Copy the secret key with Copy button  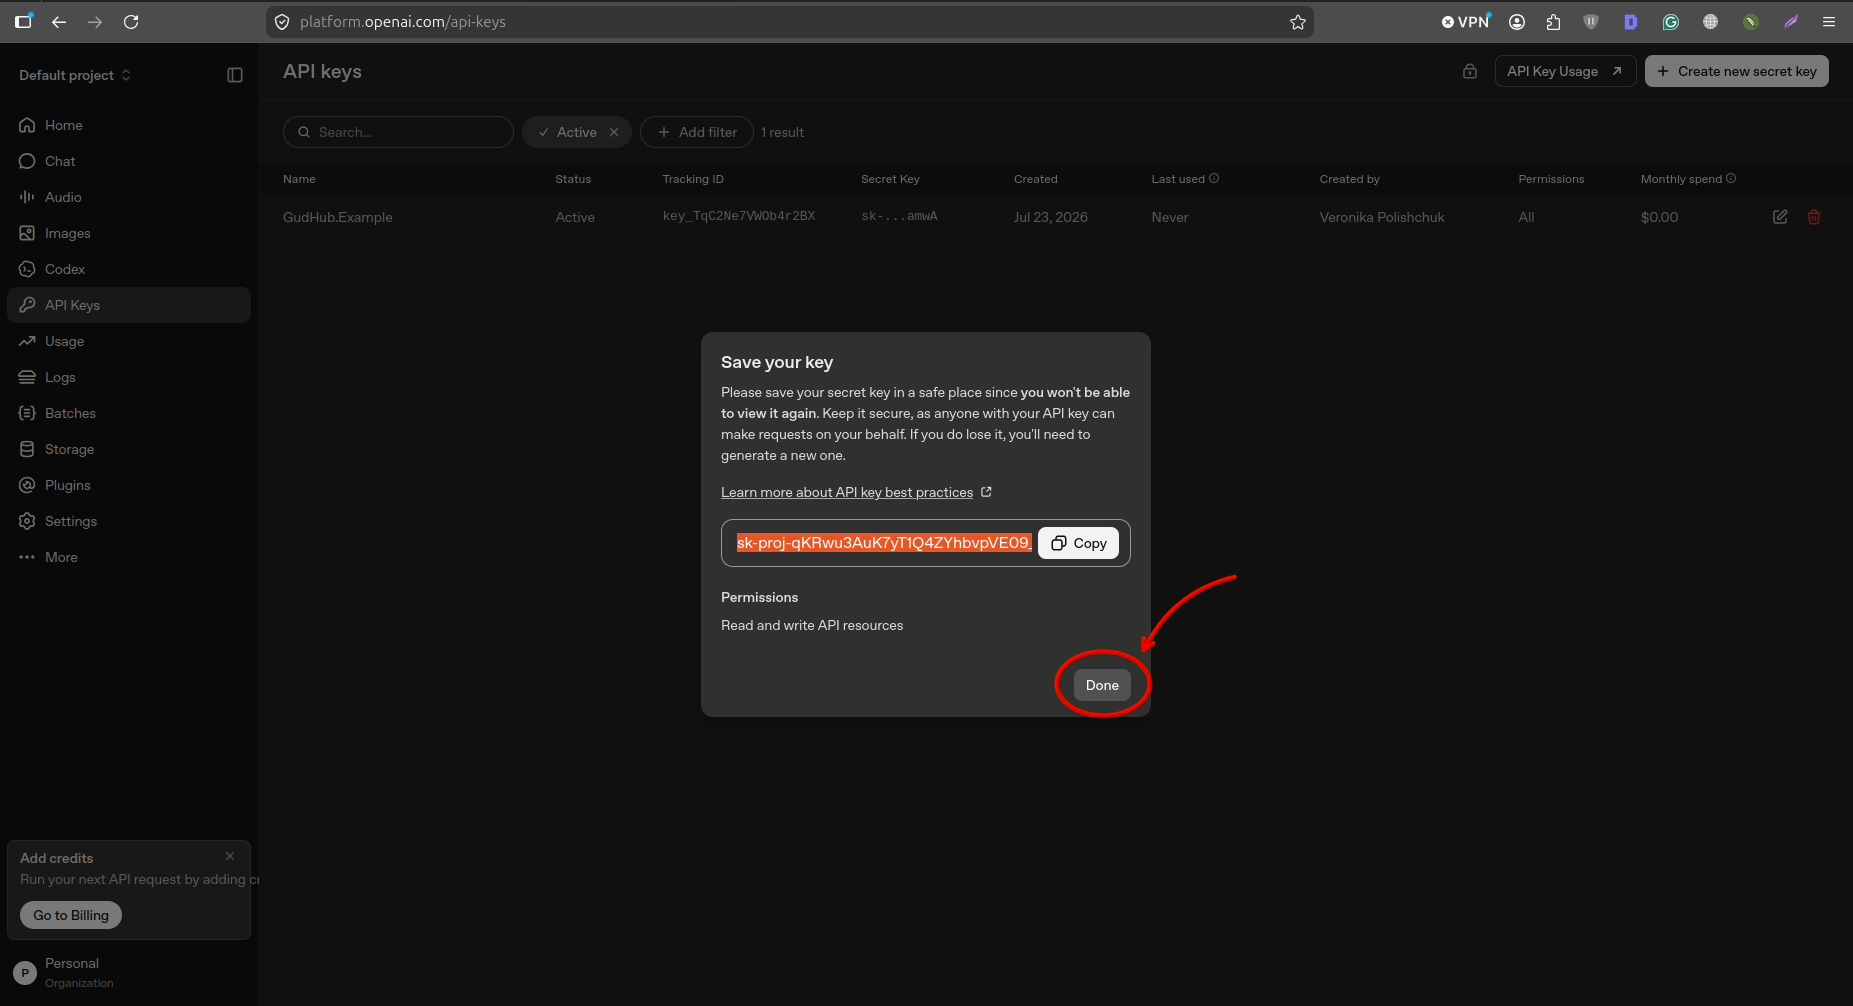tap(1079, 543)
